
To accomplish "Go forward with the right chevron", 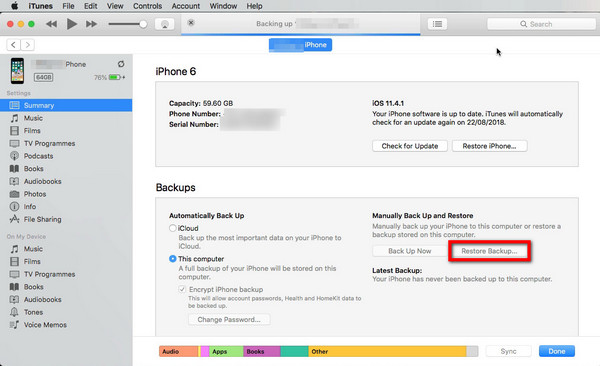I will click(28, 45).
